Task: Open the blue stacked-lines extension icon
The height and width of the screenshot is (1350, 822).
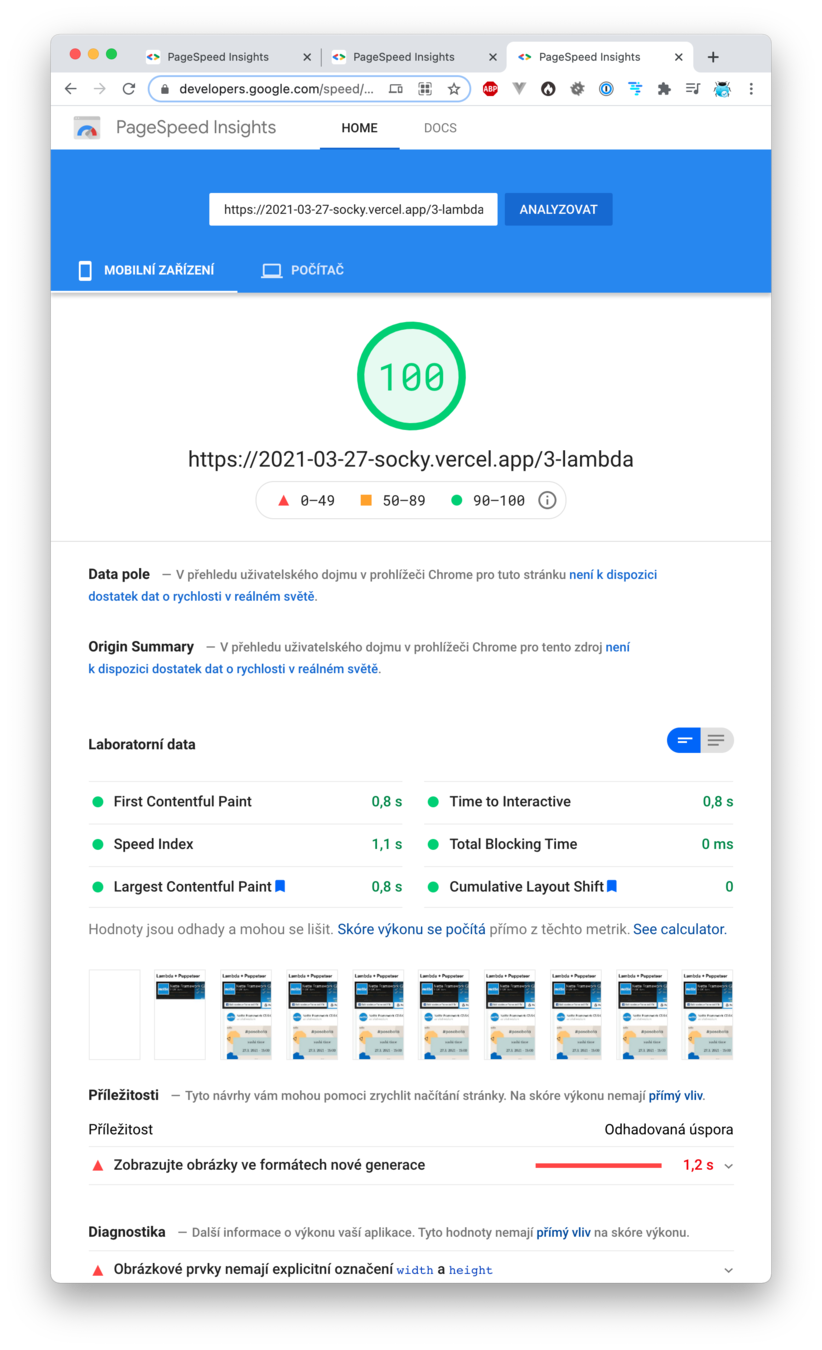Action: pyautogui.click(x=635, y=89)
